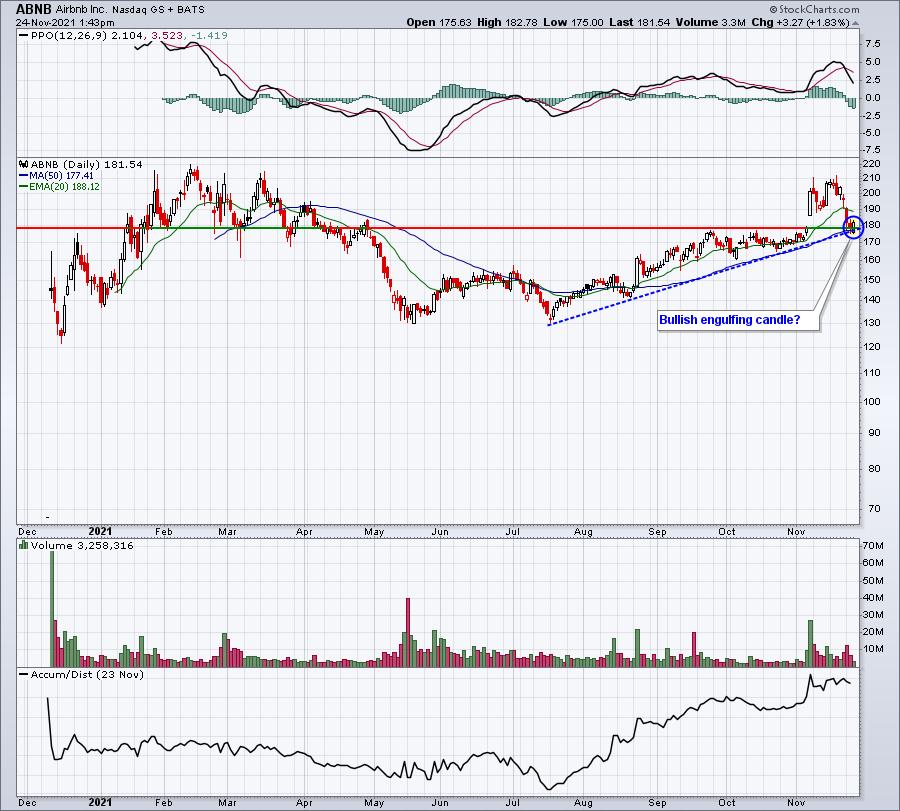Screen dimensions: 900x811
Task: Click the PPO histogram trough near late May
Action: [x=395, y=105]
